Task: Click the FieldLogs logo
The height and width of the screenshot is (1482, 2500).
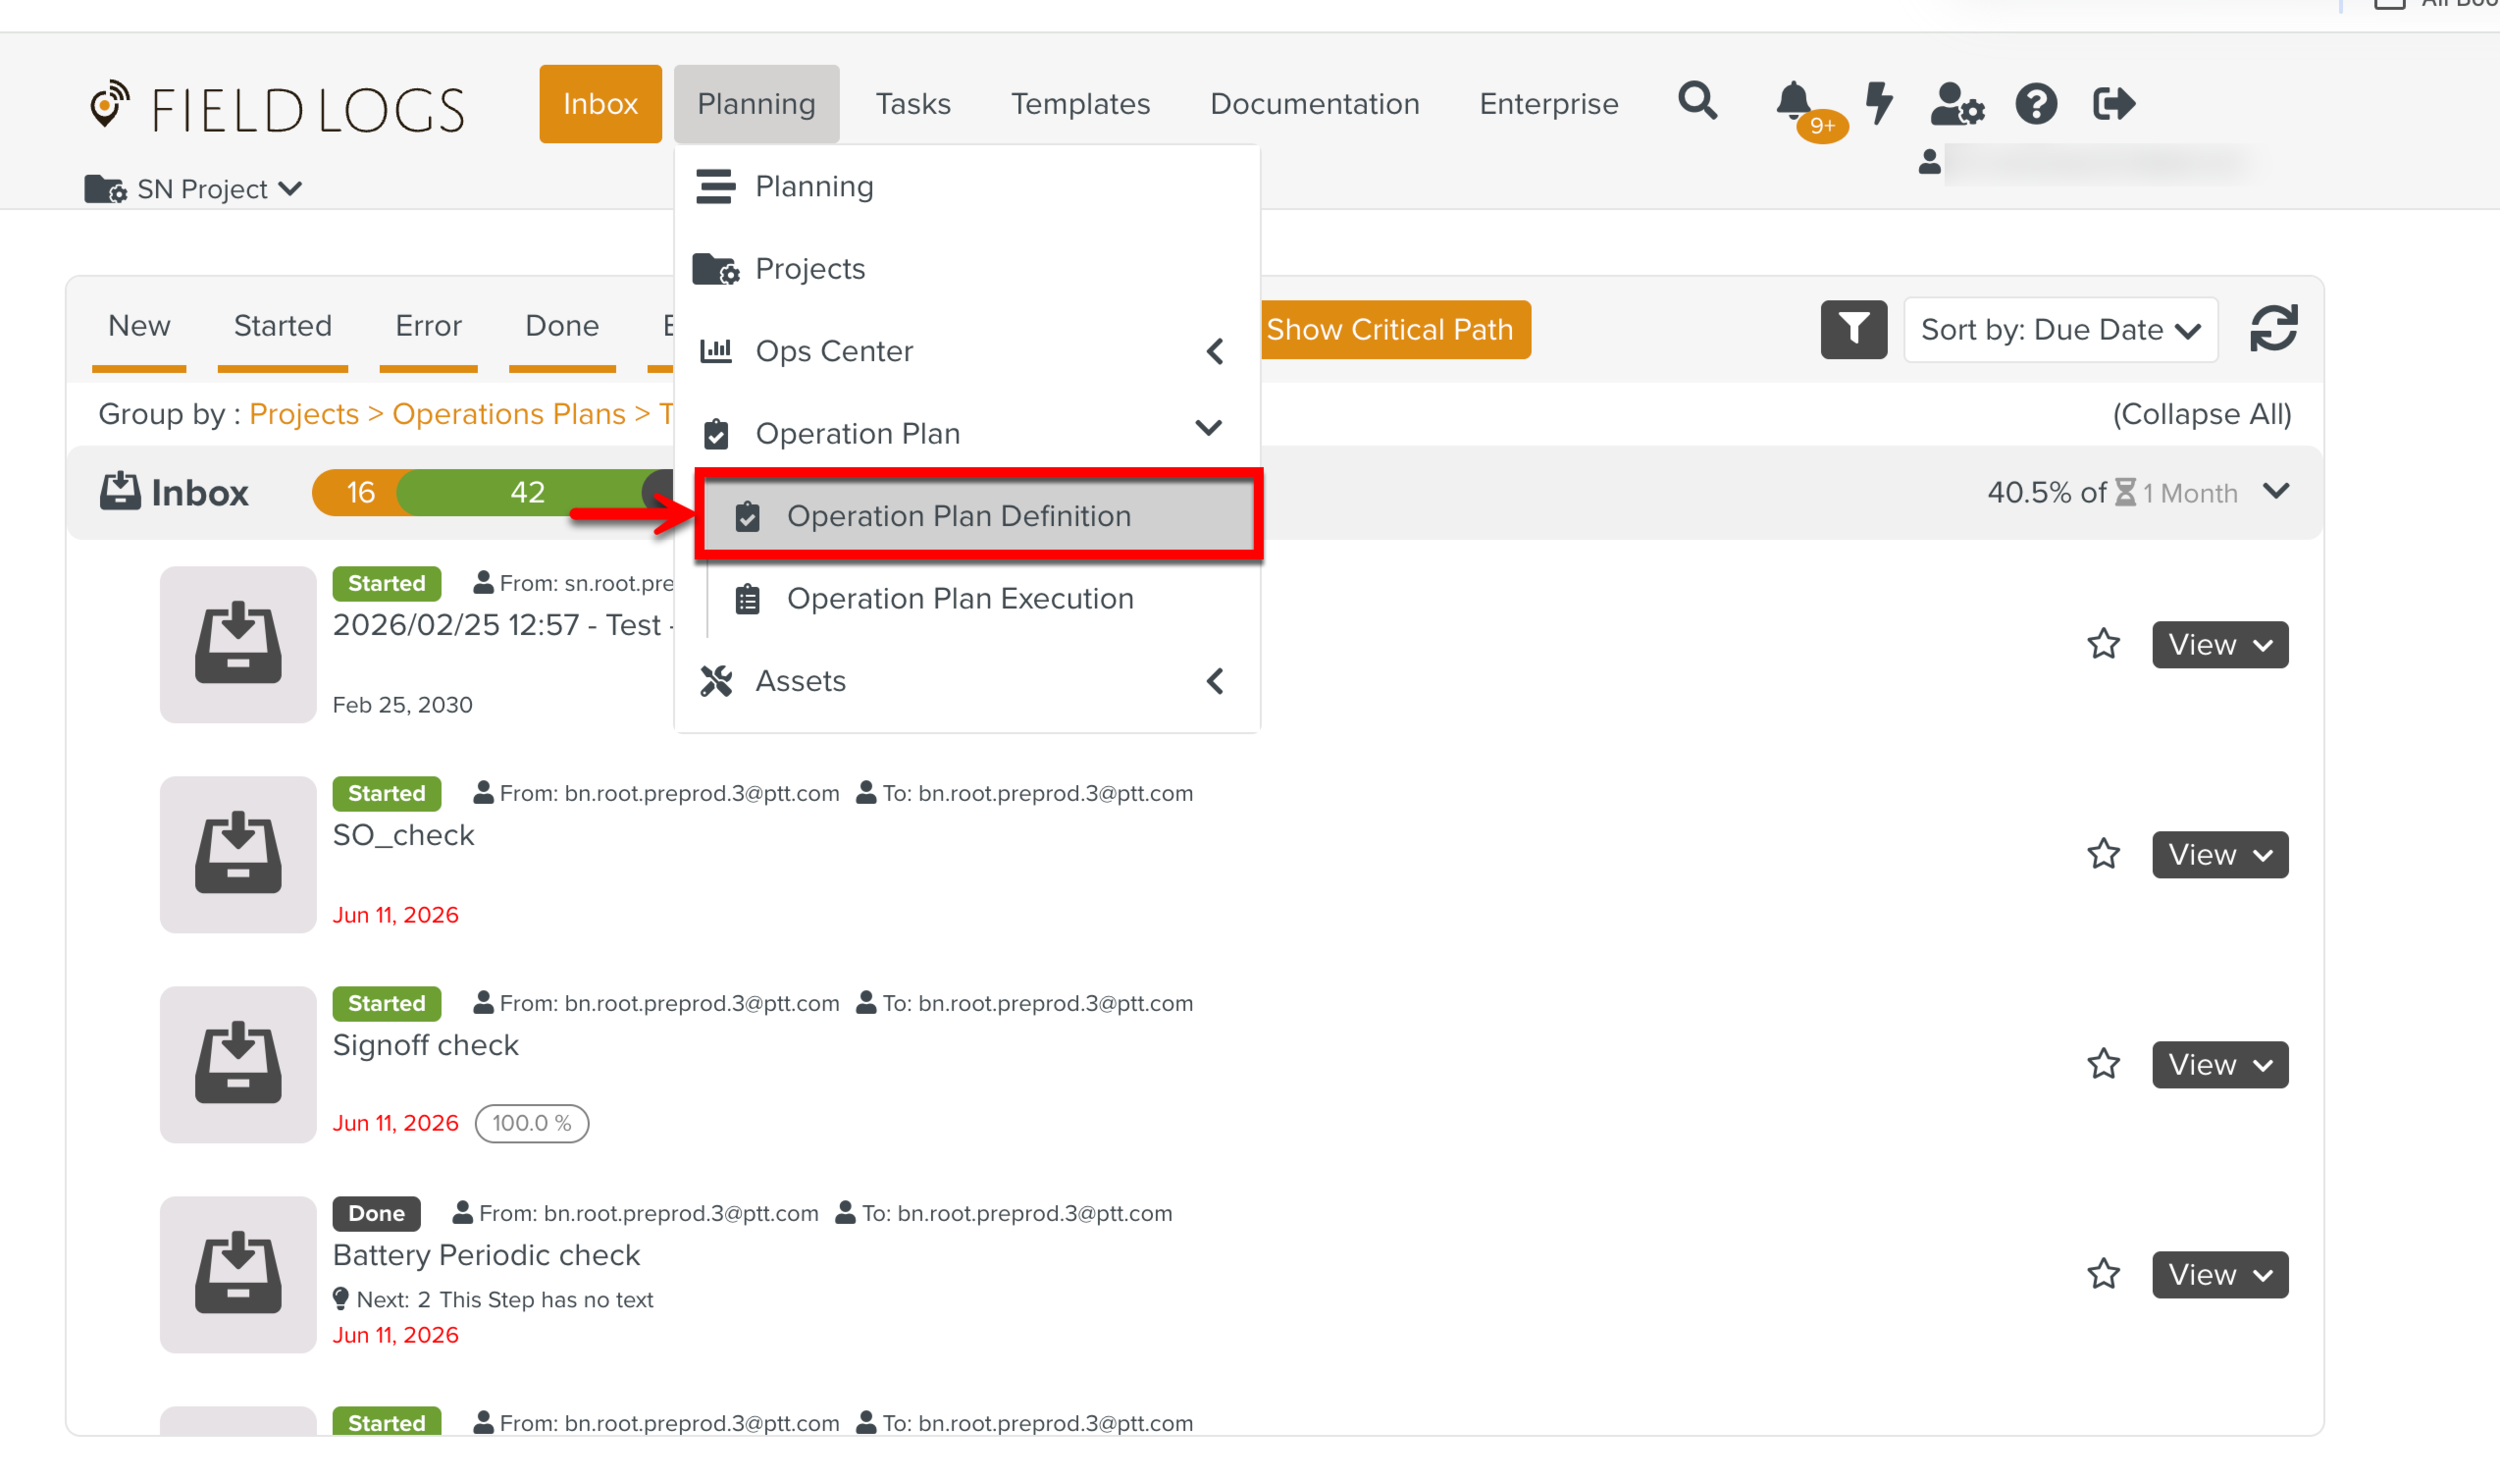Action: tap(276, 106)
